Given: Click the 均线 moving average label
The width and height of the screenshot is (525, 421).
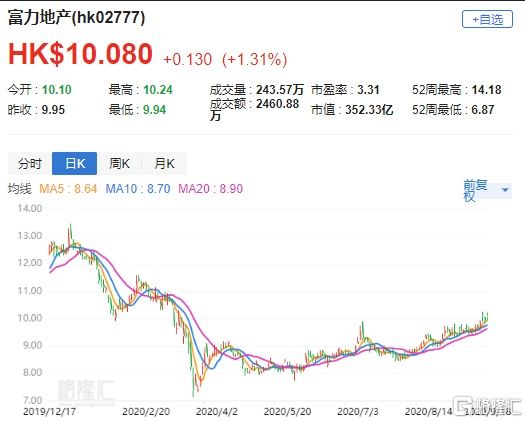Looking at the screenshot, I should coord(19,189).
